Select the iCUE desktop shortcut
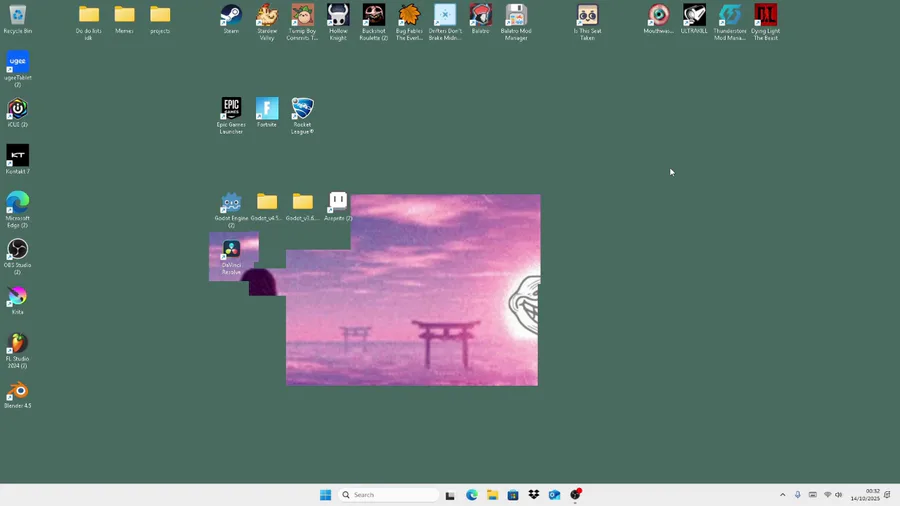 point(17,112)
